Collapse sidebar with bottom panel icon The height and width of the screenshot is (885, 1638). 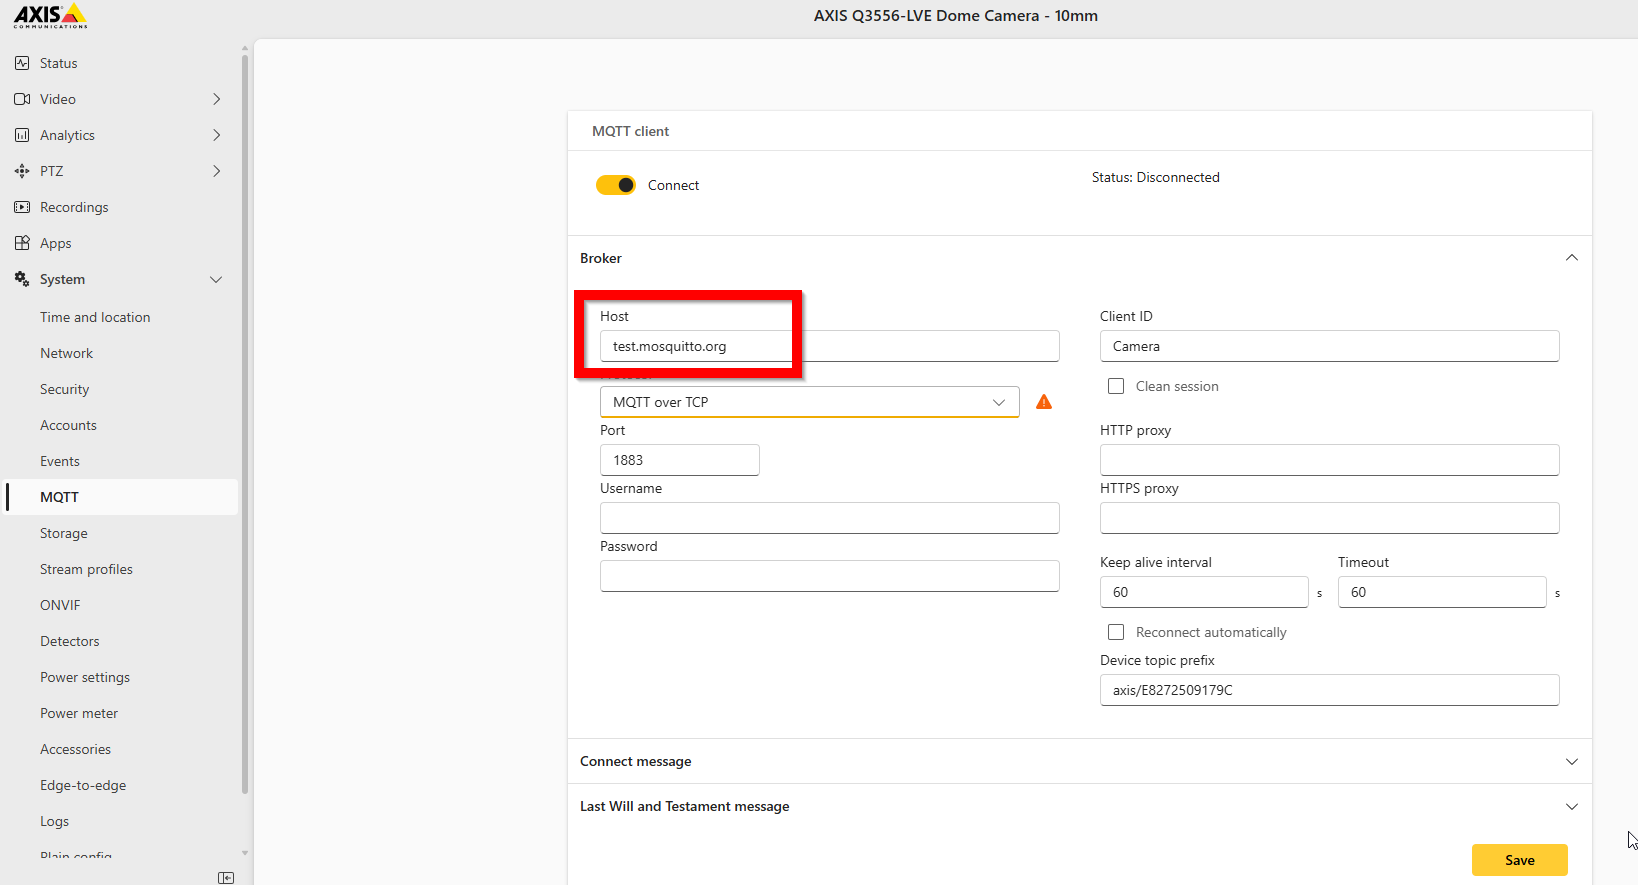(226, 878)
